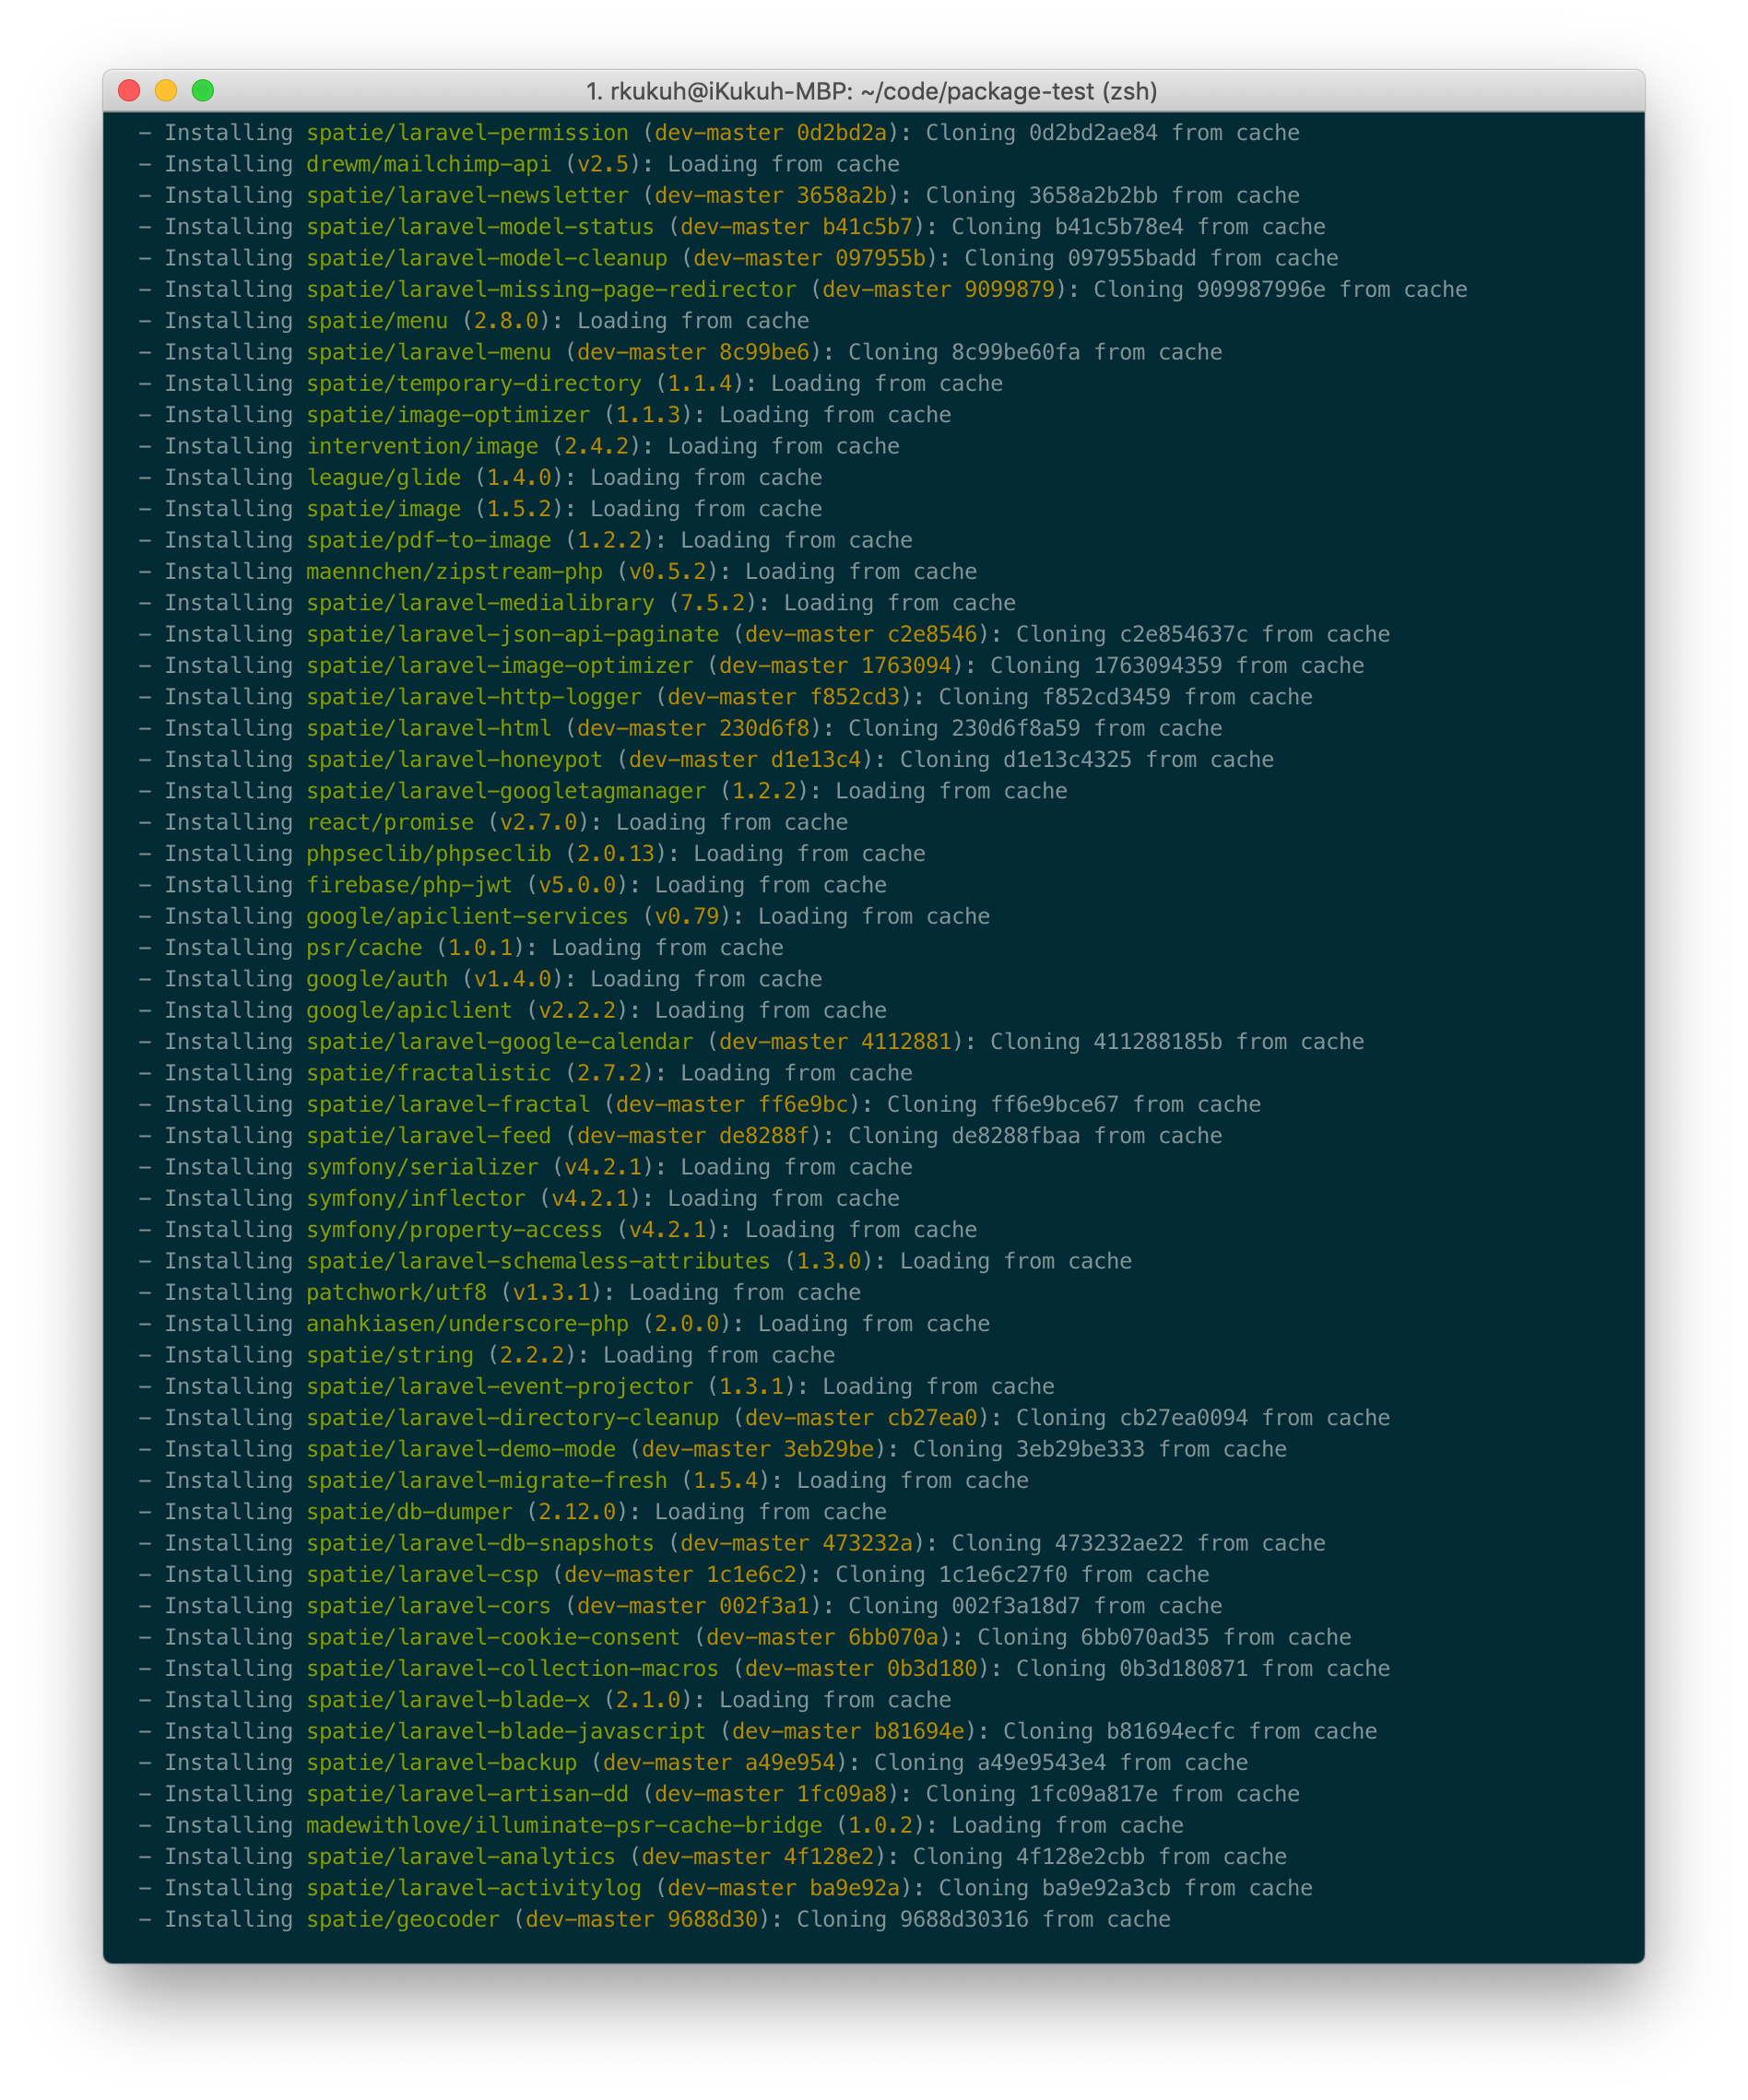1748x2100 pixels.
Task: Click 'spatie/laravel-http-logger' entry
Action: click(474, 697)
